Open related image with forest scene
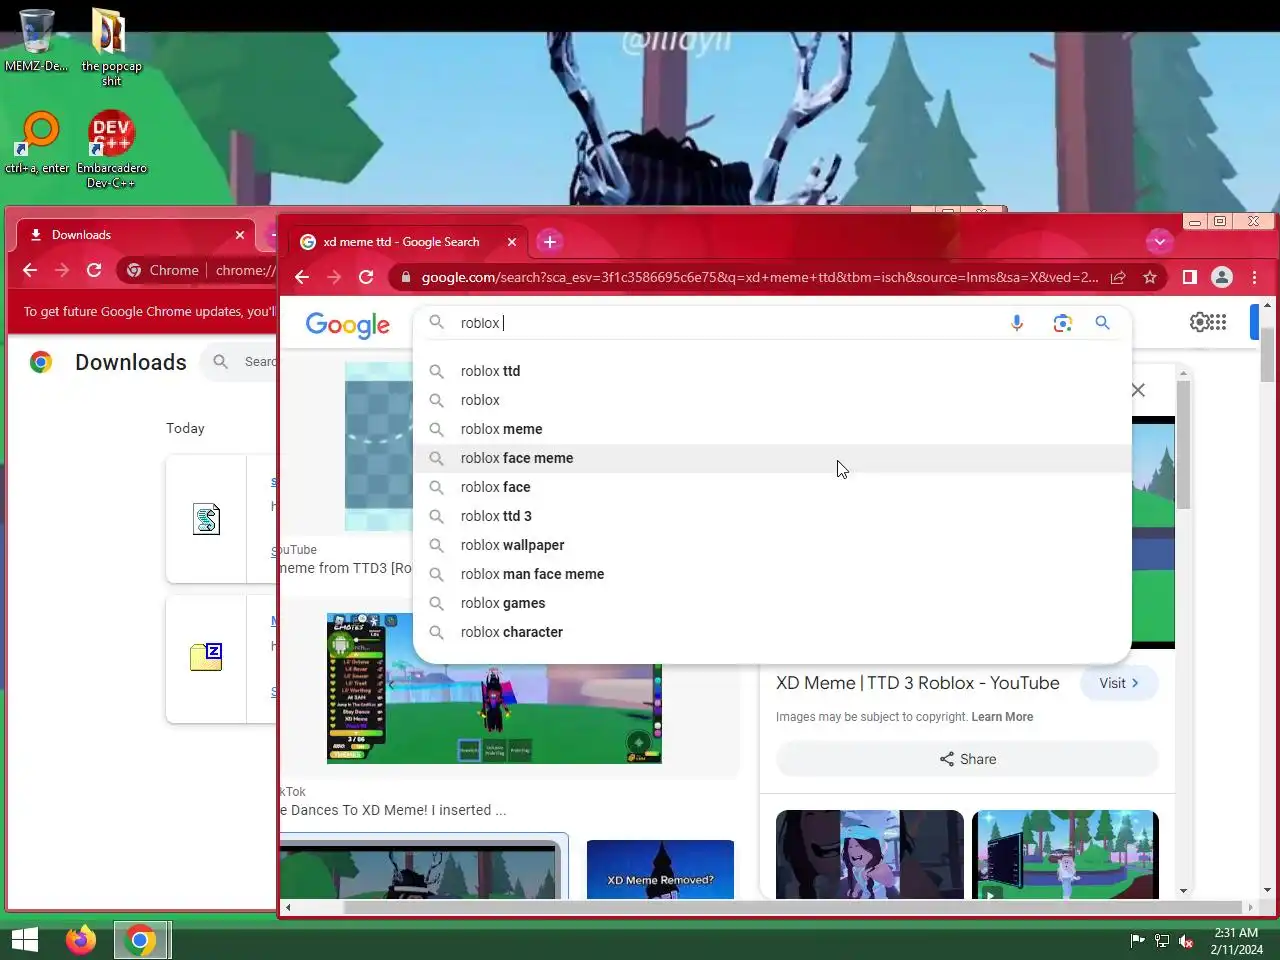1280x960 pixels. coord(1065,855)
